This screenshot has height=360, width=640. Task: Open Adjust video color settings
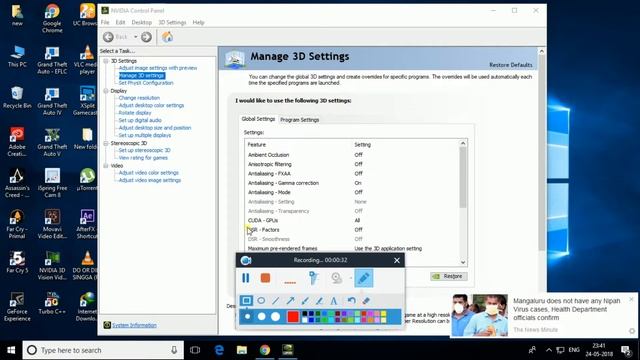(149, 173)
